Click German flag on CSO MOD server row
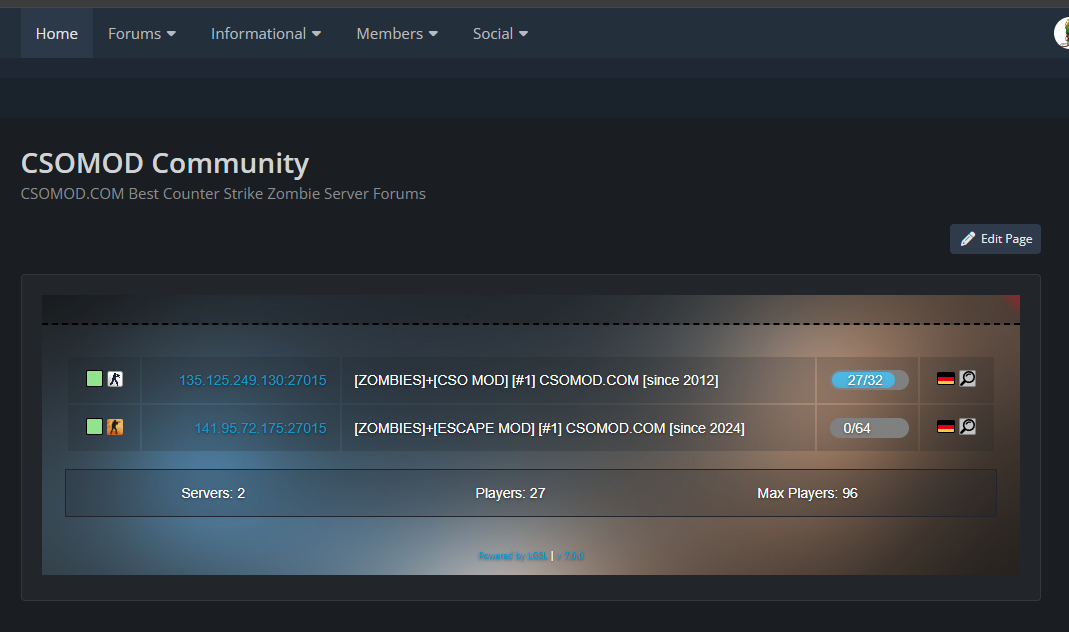This screenshot has width=1069, height=632. (945, 379)
